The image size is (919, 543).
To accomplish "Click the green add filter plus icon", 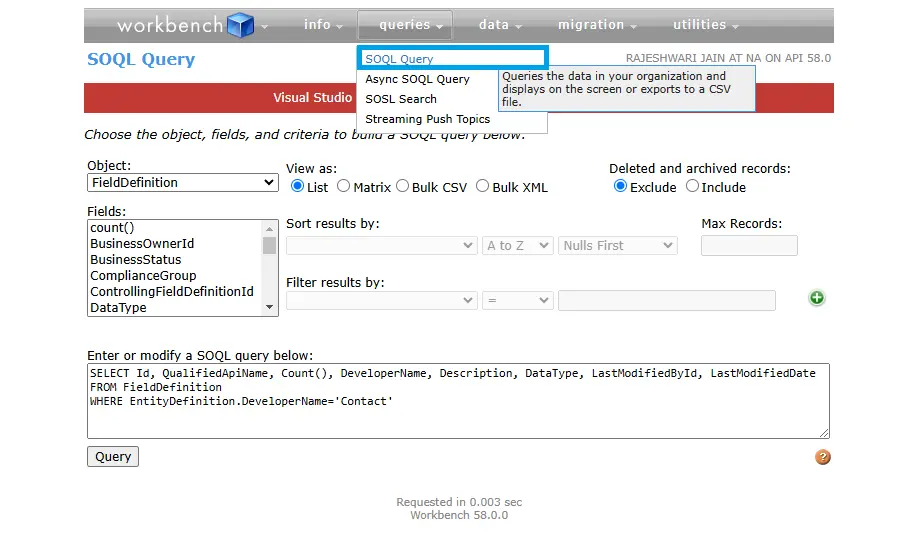I will coord(817,298).
